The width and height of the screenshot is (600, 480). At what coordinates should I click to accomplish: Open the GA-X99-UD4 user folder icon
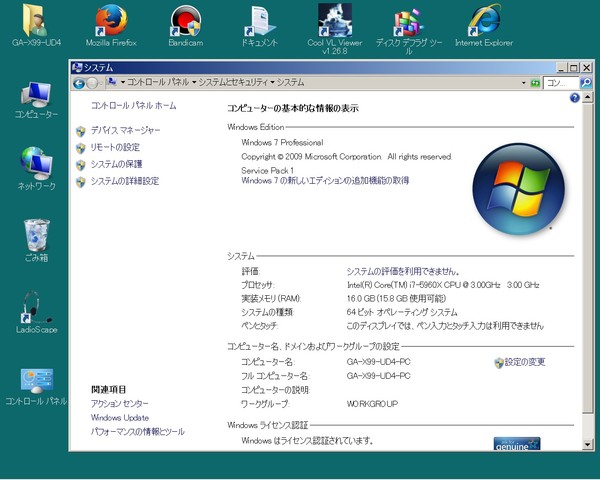(36, 25)
